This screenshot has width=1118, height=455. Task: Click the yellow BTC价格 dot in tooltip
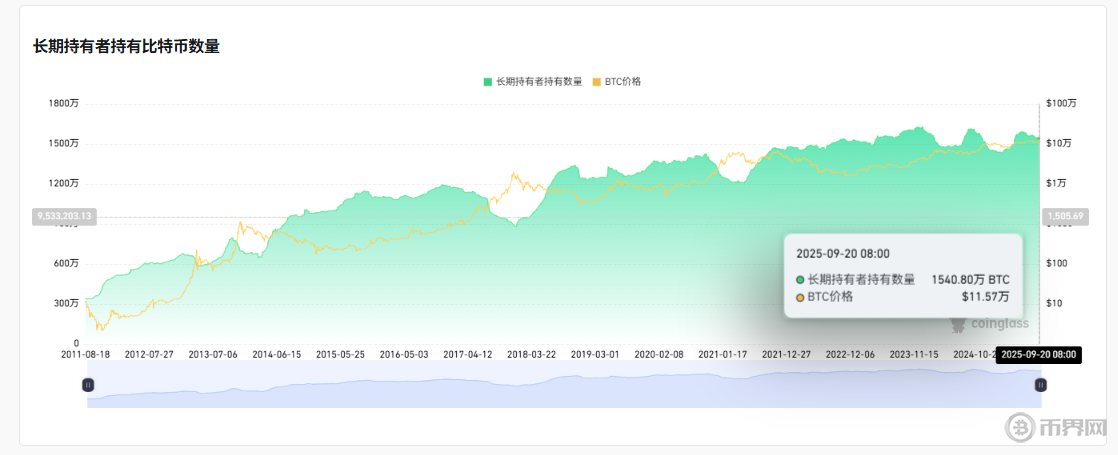(x=800, y=297)
